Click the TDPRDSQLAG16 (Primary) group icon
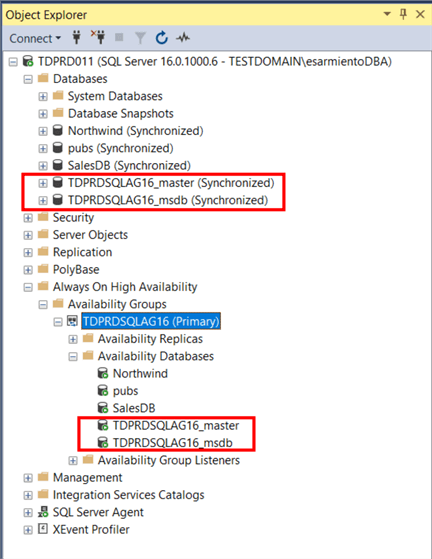432x559 pixels. [x=73, y=321]
